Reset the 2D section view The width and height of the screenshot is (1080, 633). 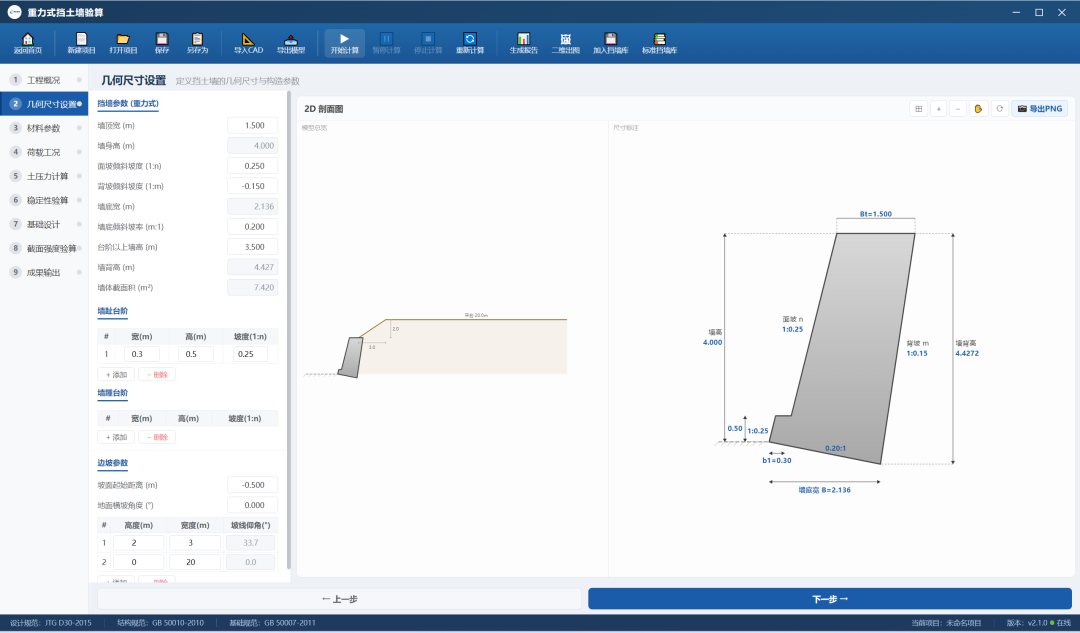coord(999,109)
